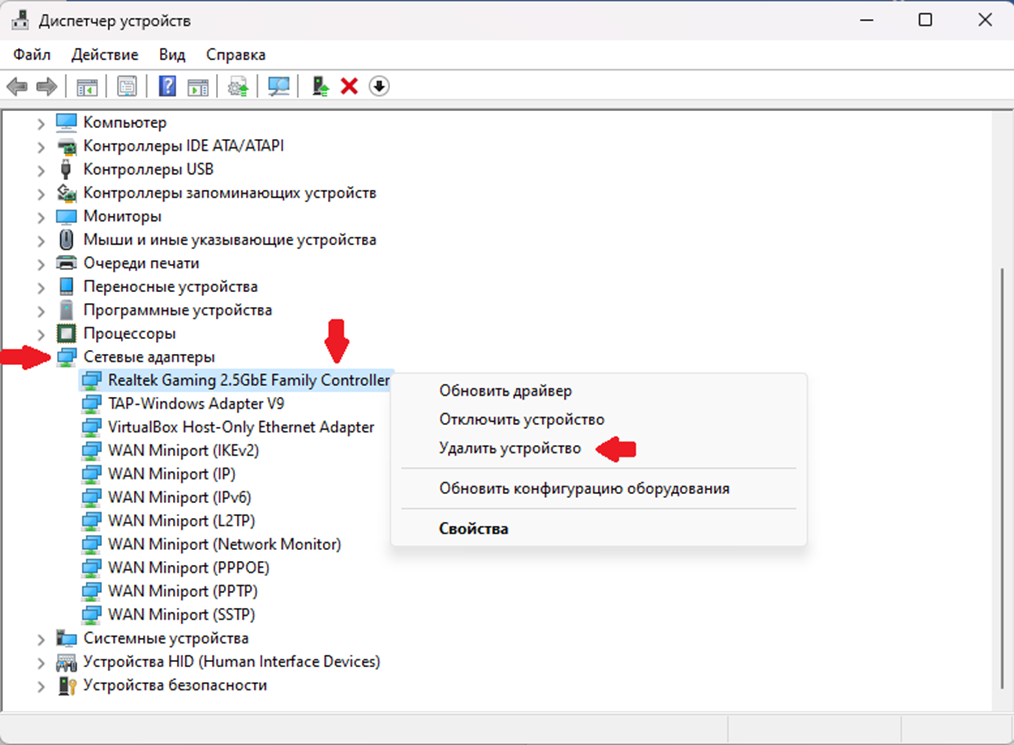Select WAN Miniport (IKEv2)

(x=184, y=450)
